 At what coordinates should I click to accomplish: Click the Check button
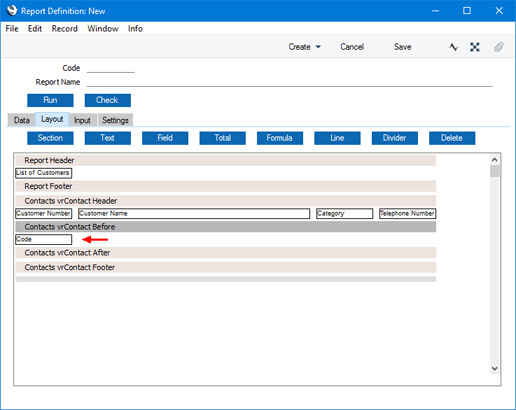point(108,100)
